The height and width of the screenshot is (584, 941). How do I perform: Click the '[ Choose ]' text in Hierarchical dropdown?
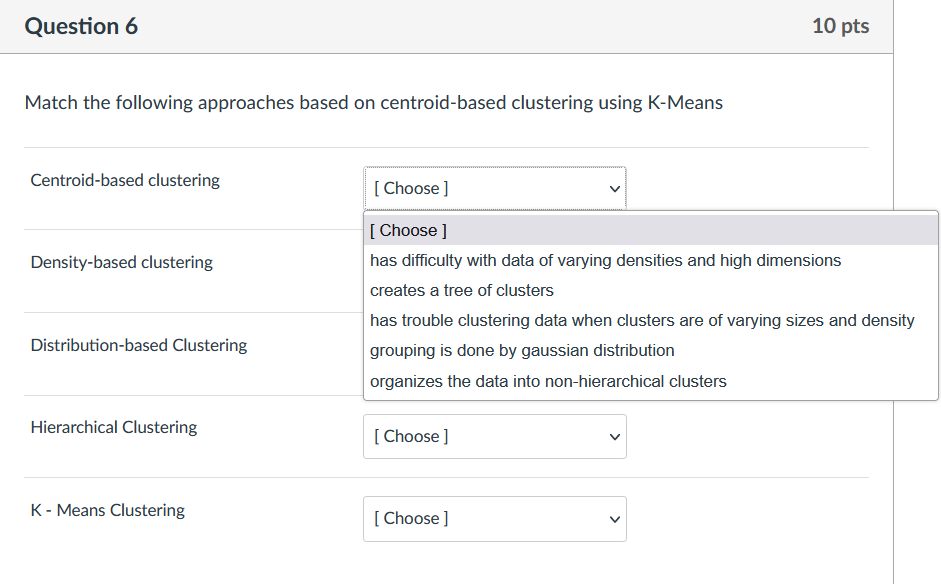point(411,437)
